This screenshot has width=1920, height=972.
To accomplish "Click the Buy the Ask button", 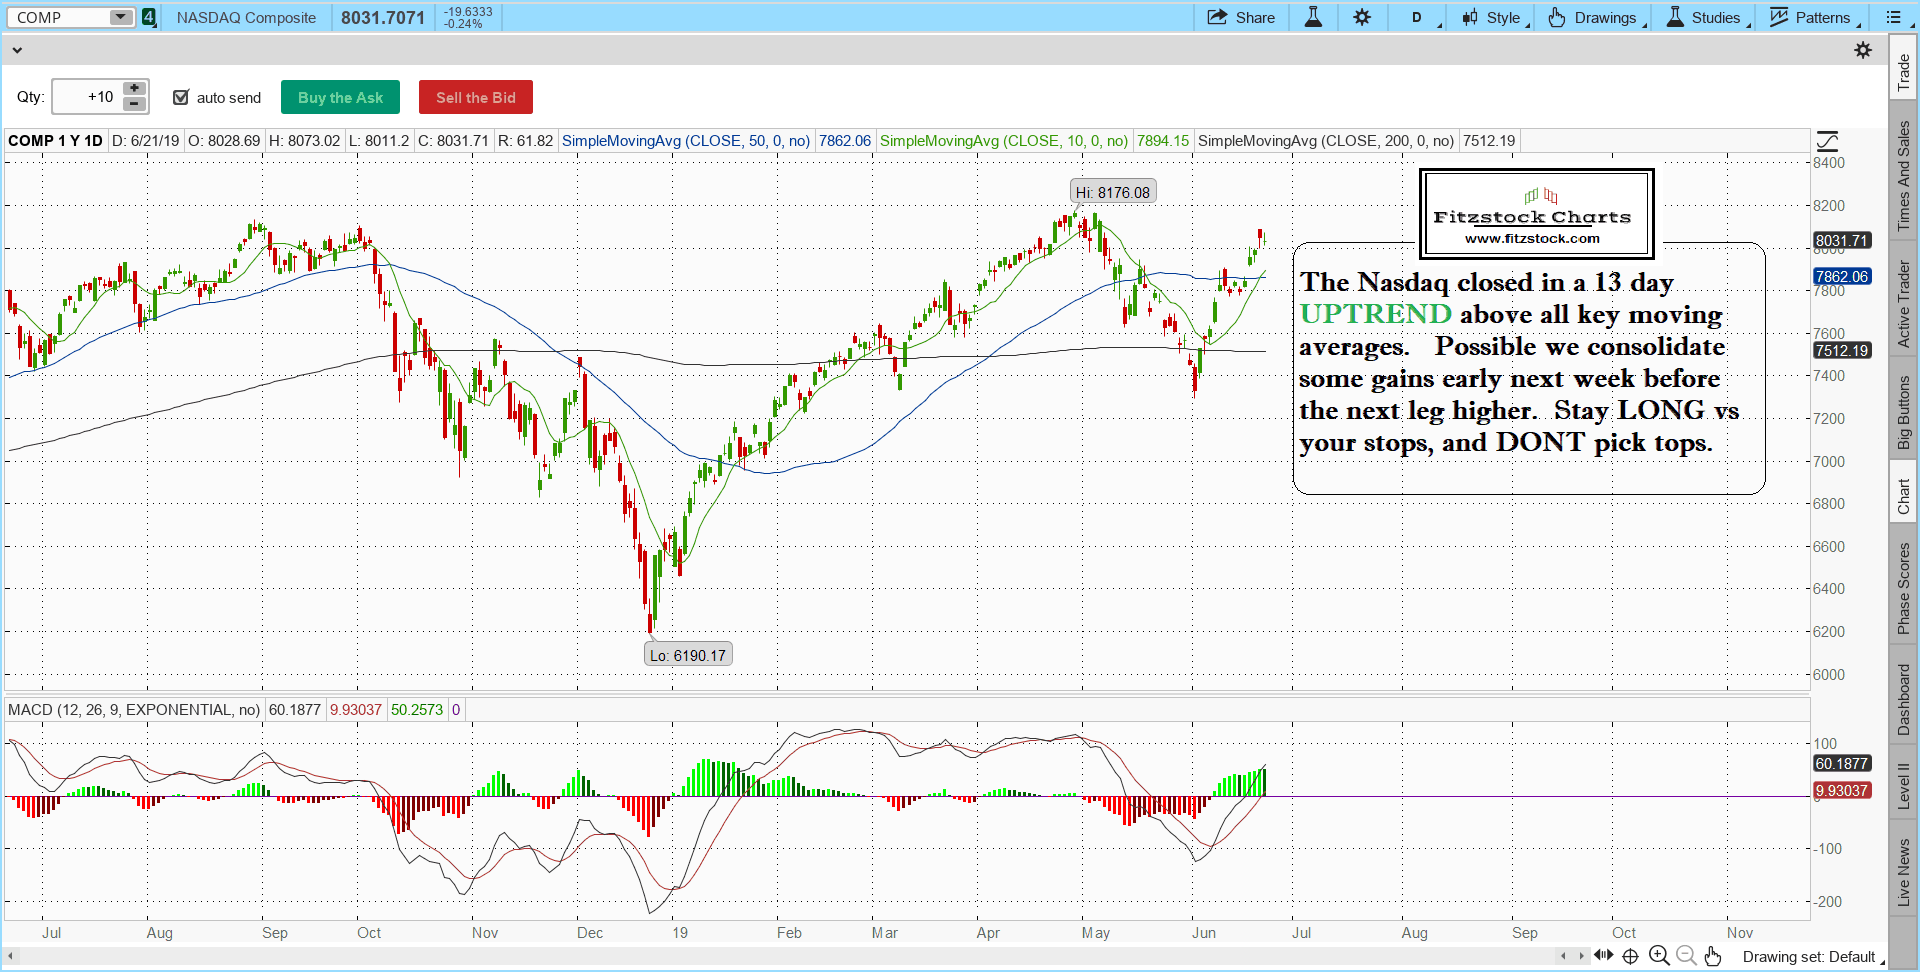I will [x=340, y=97].
